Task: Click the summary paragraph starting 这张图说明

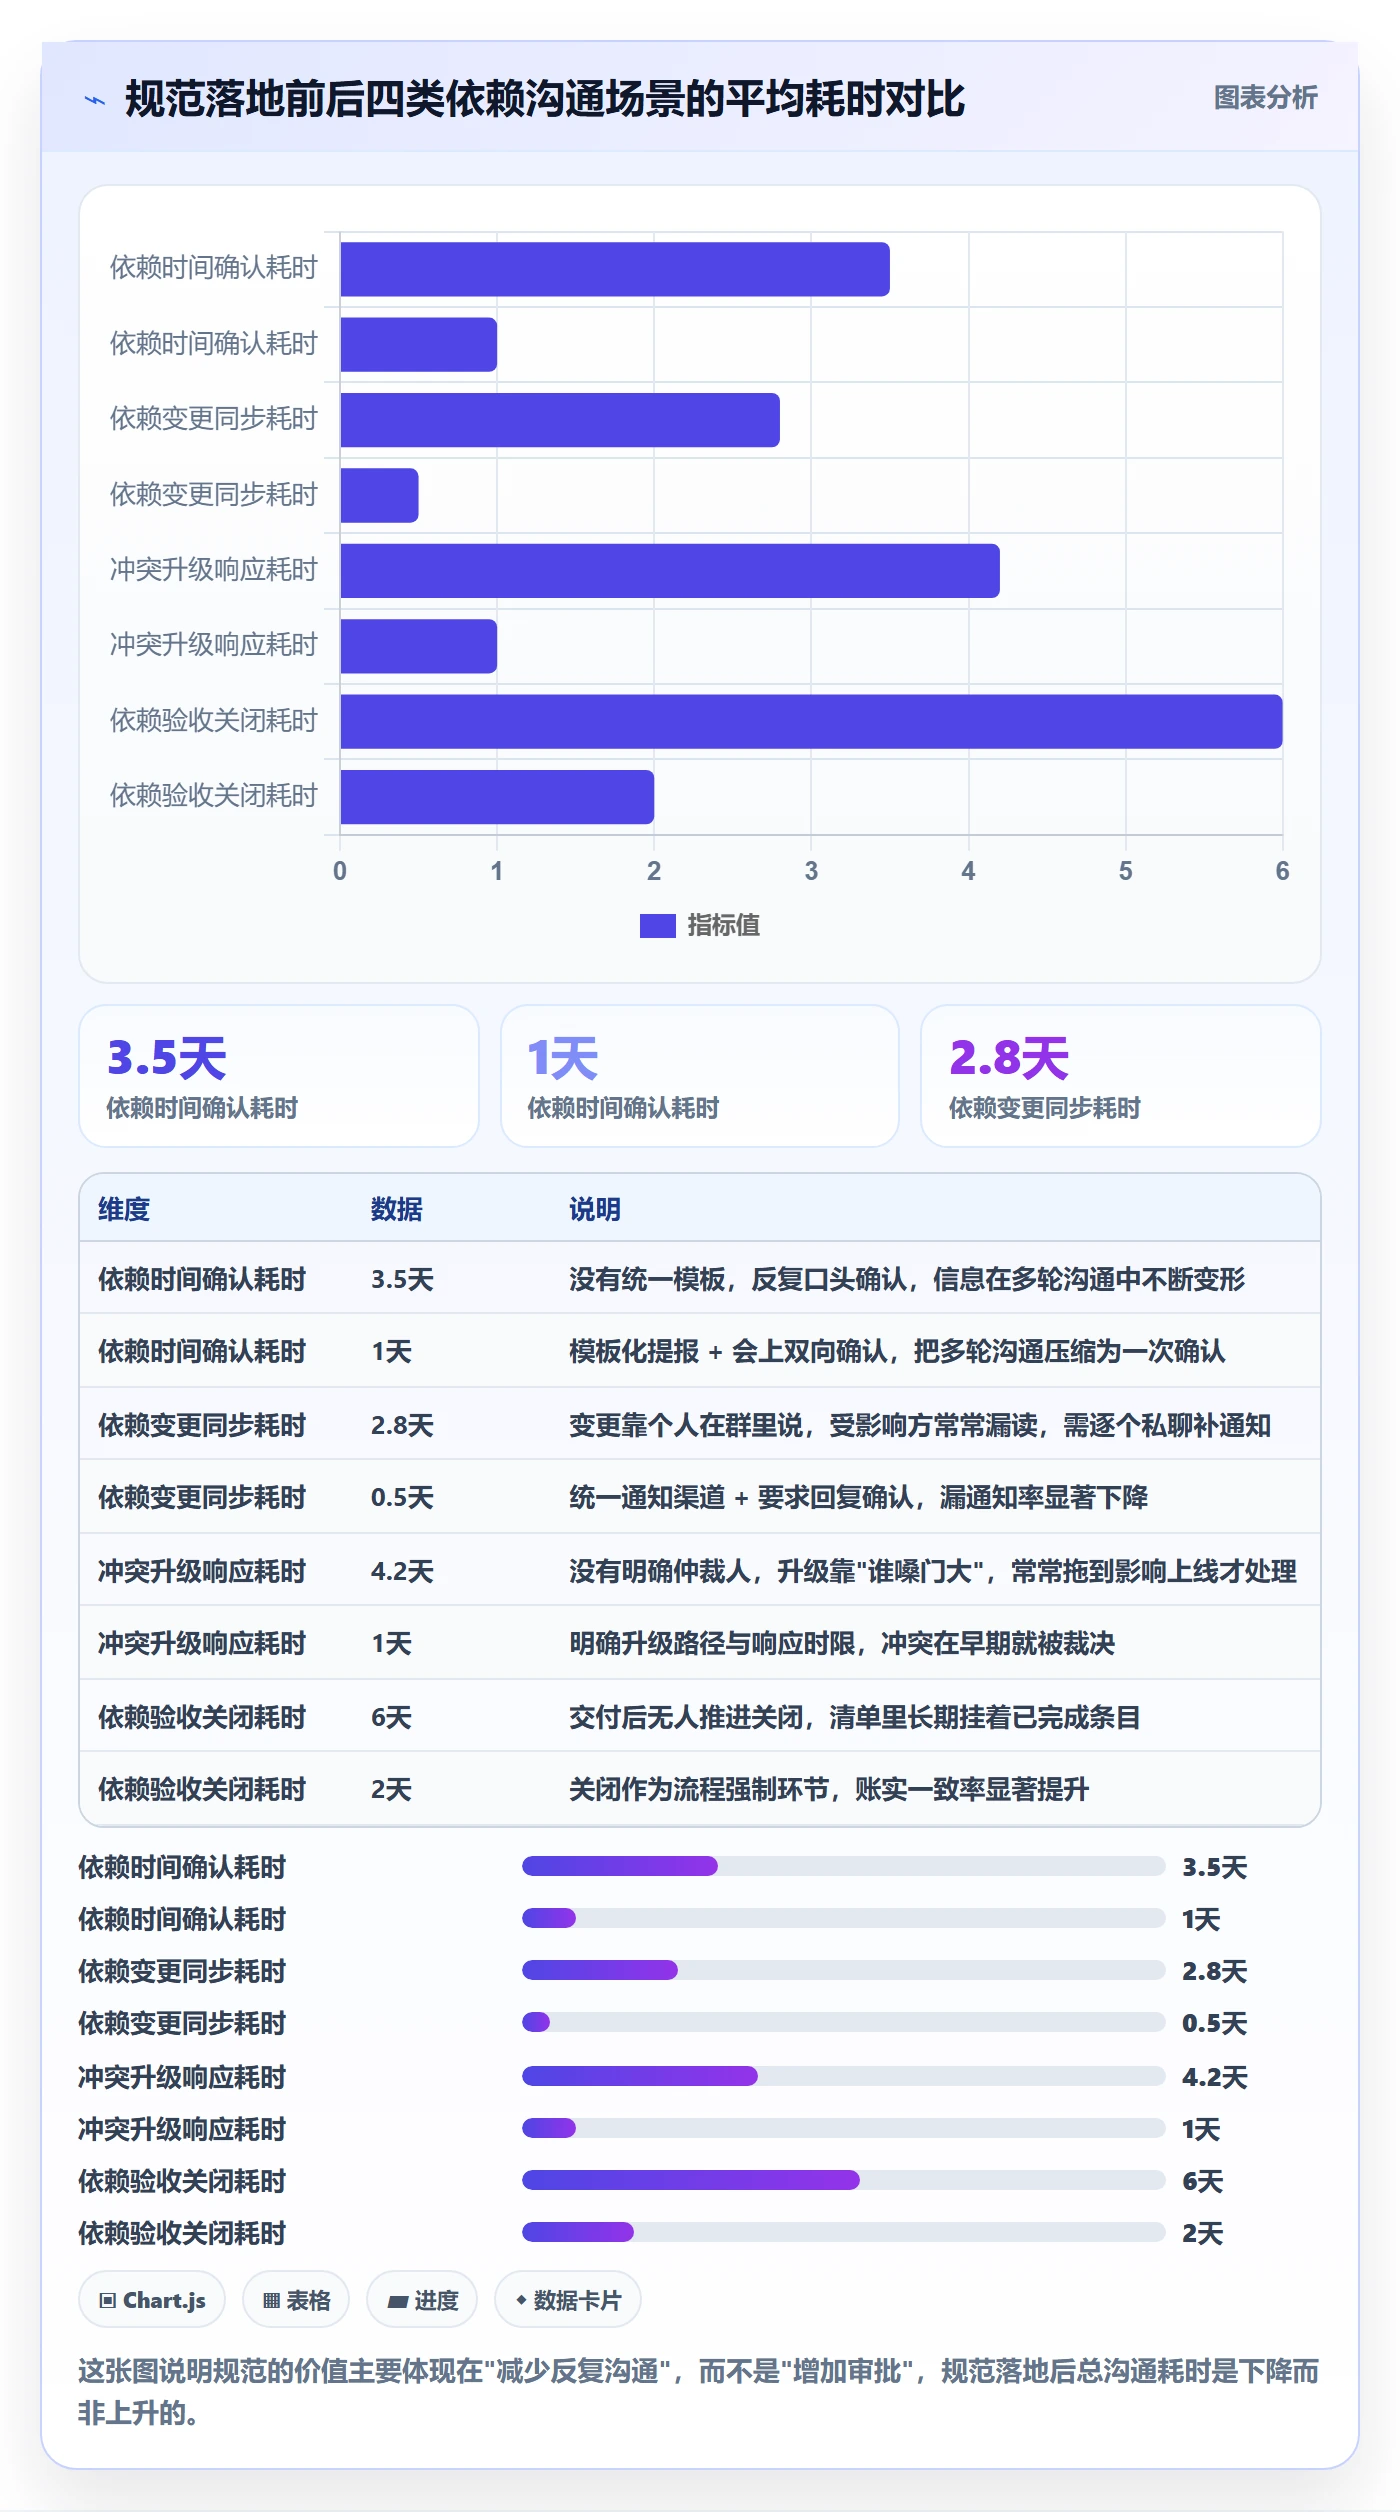Action: tap(699, 2392)
